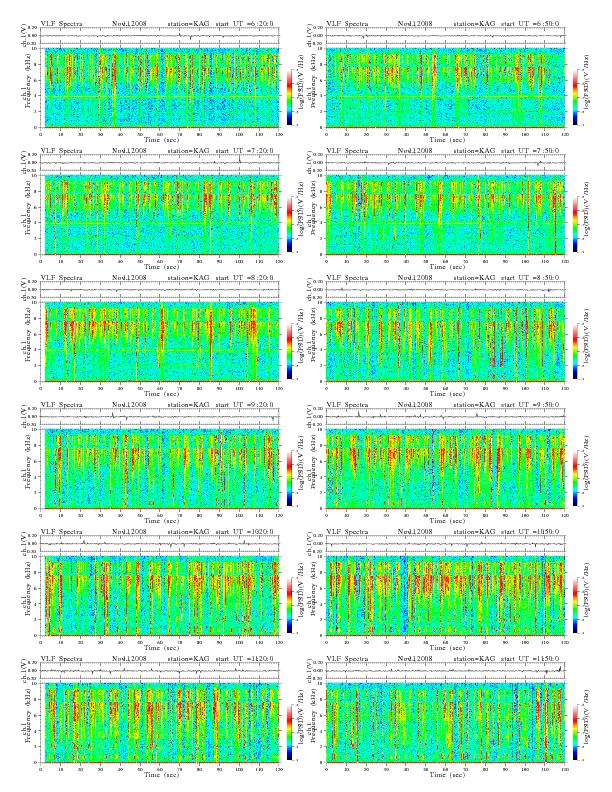Open the spectrogram for start UT 7:50:0
The width and height of the screenshot is (612, 792).
(445, 215)
